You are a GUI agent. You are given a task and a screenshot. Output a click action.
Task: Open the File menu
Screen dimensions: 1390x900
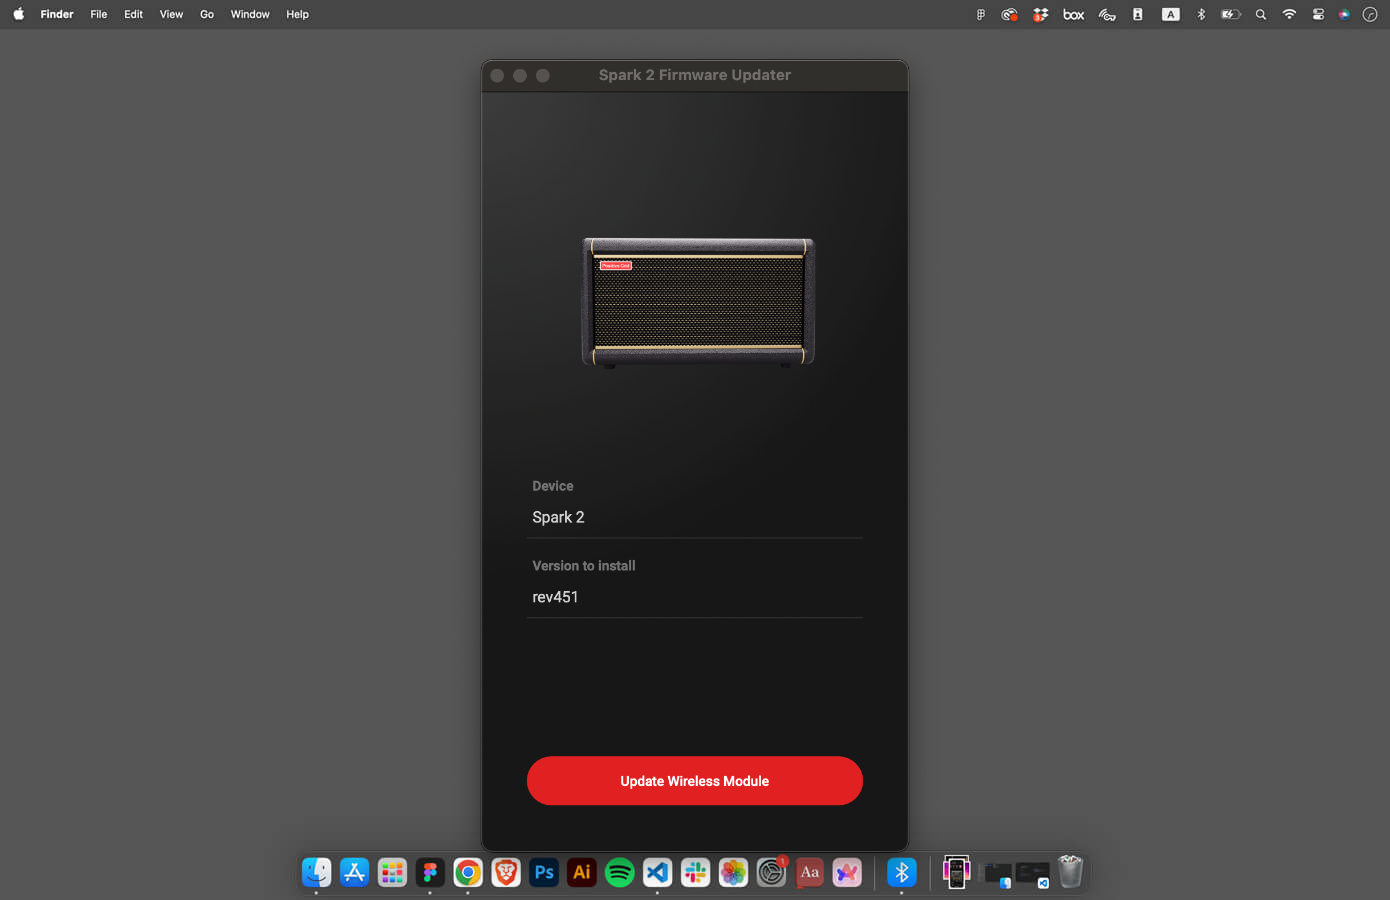[99, 14]
